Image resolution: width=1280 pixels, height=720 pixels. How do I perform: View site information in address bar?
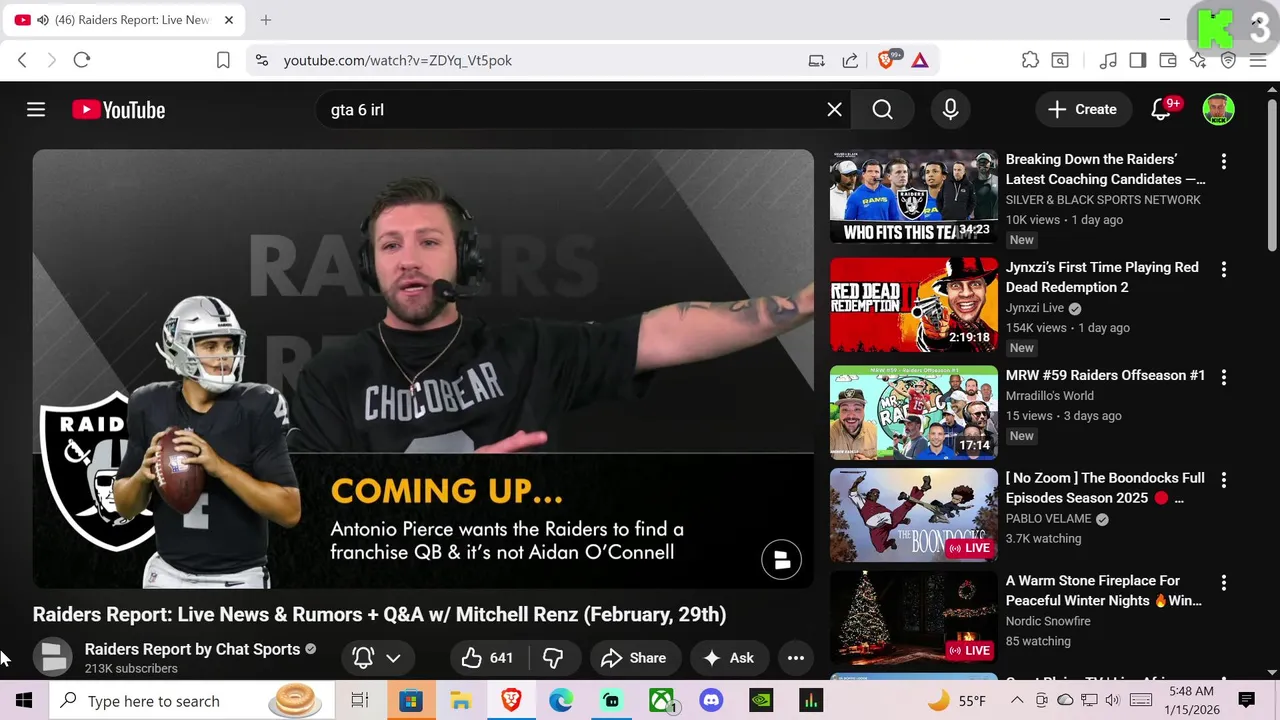(x=262, y=60)
